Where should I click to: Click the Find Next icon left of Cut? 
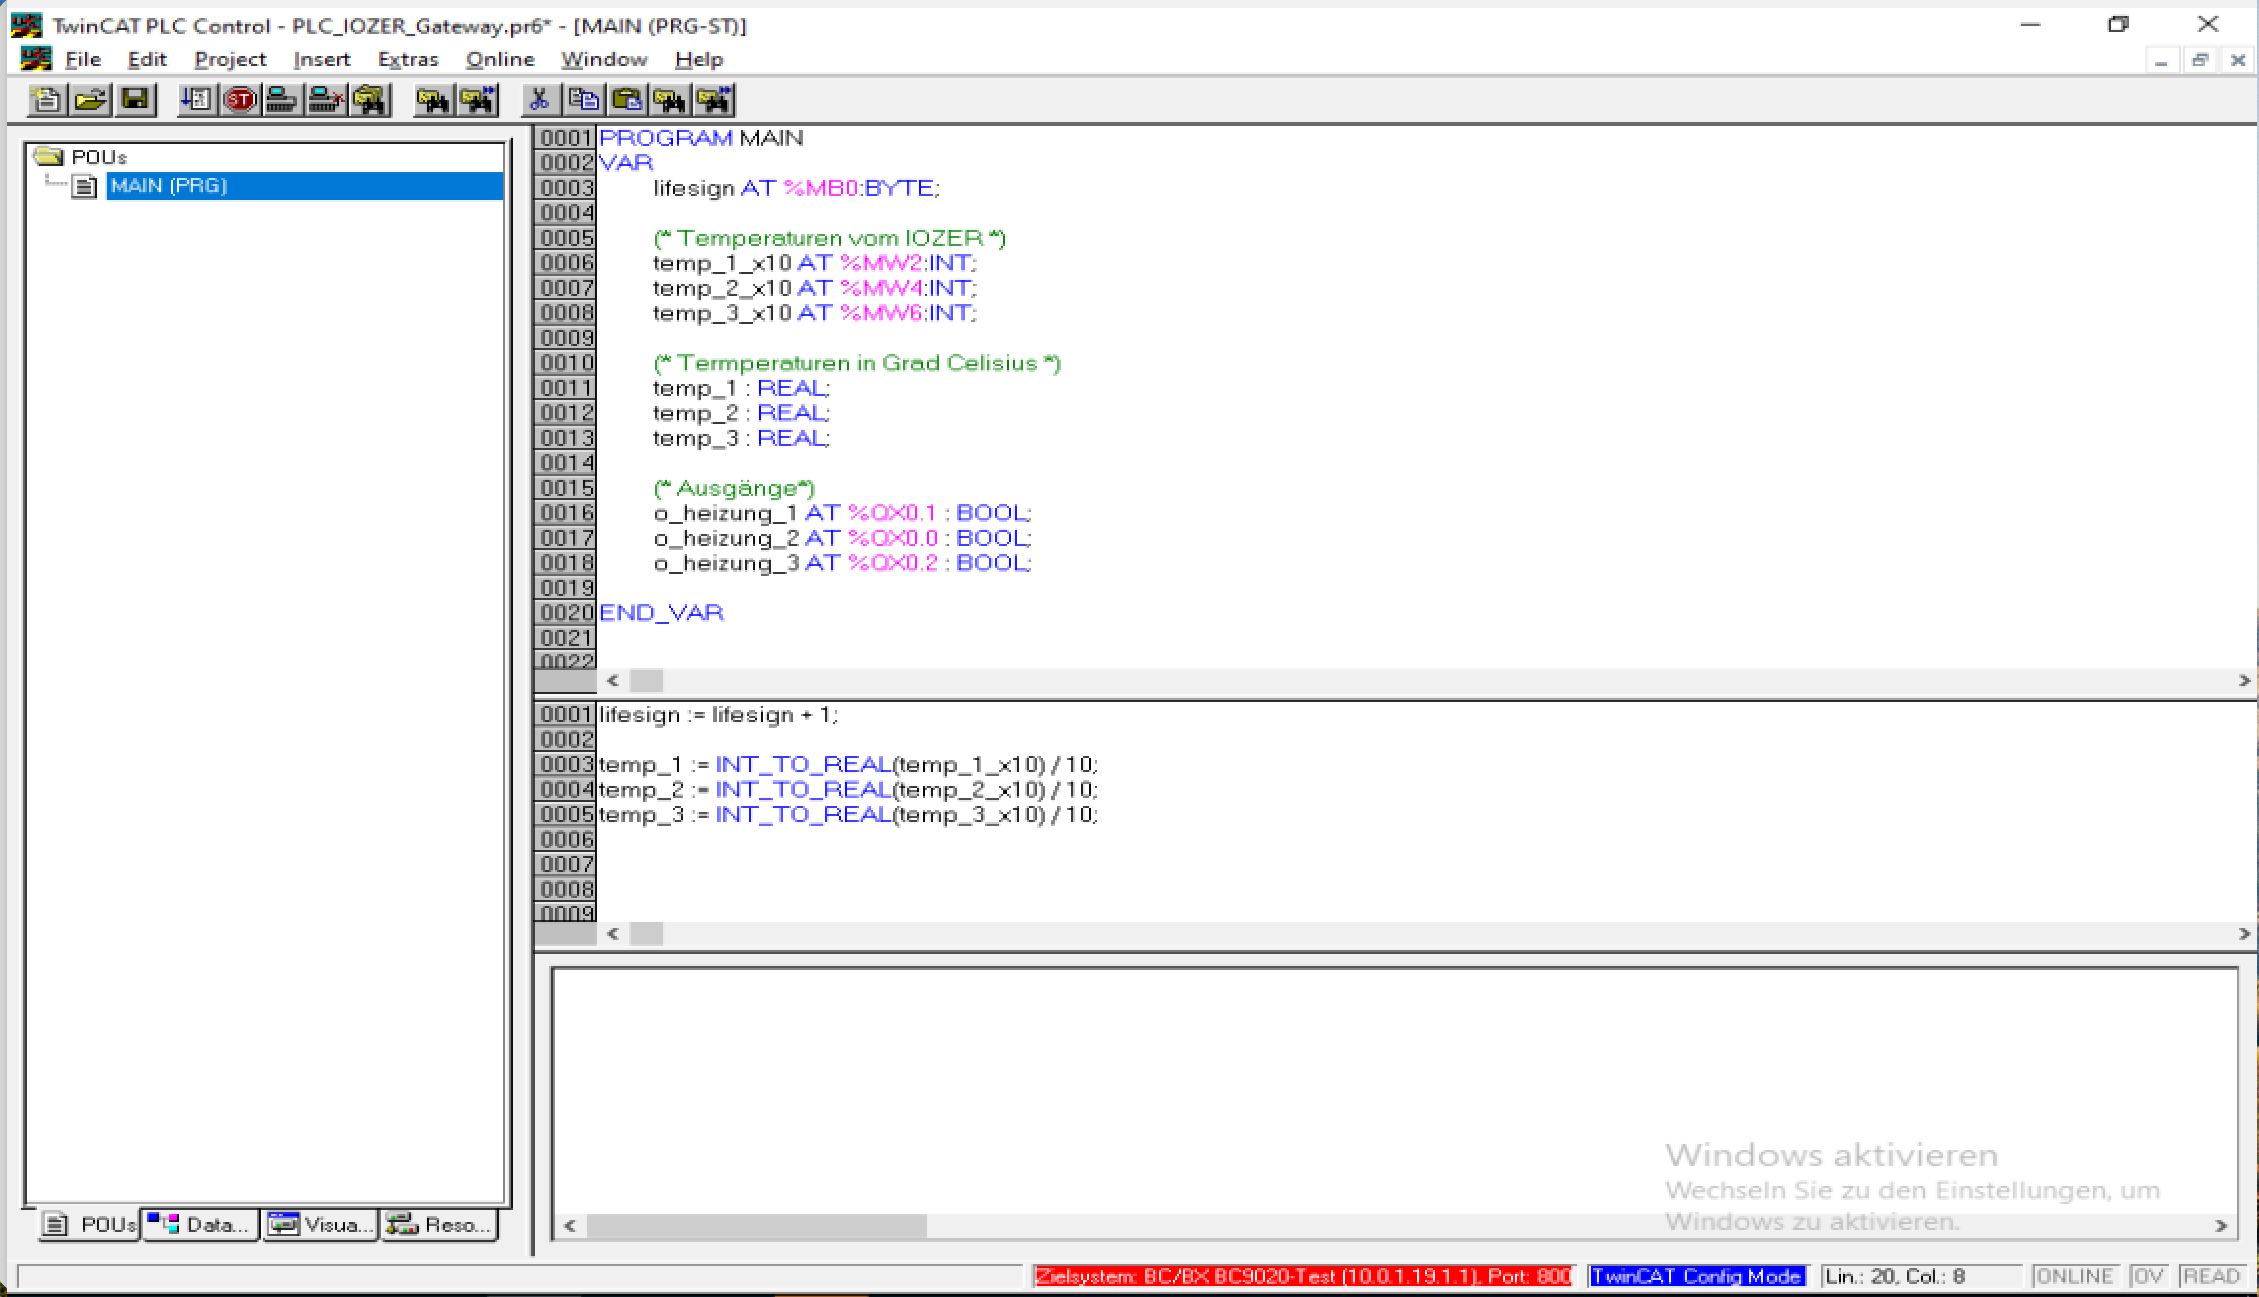point(477,100)
